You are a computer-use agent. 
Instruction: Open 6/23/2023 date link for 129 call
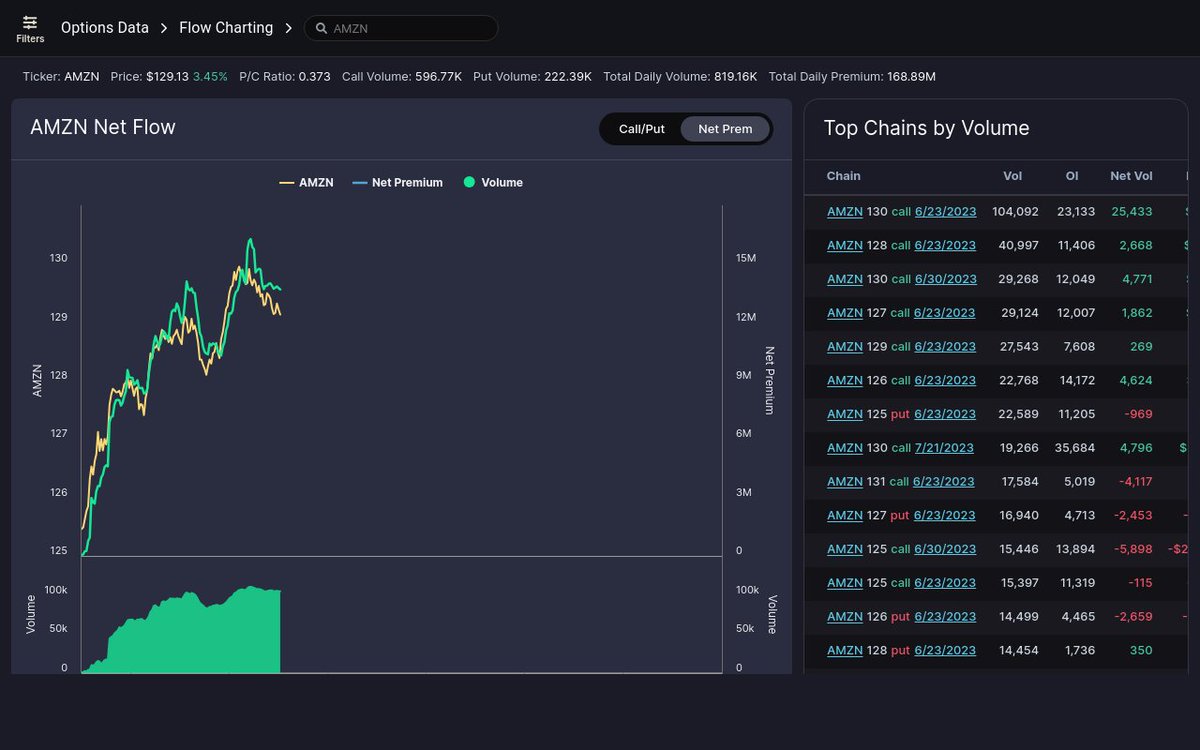(x=945, y=347)
